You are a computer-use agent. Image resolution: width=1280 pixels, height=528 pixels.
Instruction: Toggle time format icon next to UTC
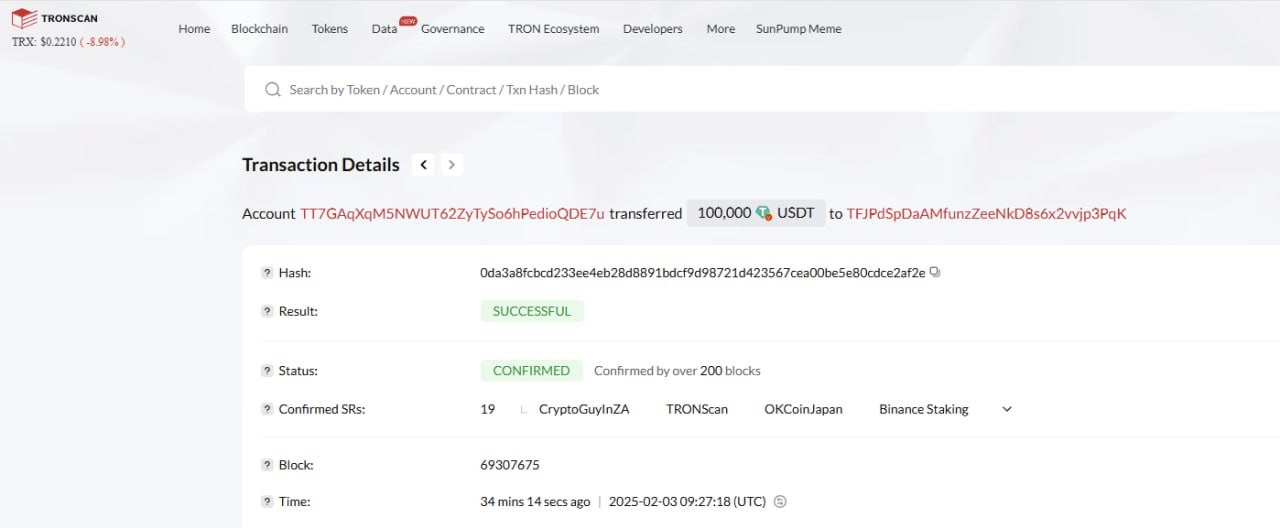[x=781, y=502]
